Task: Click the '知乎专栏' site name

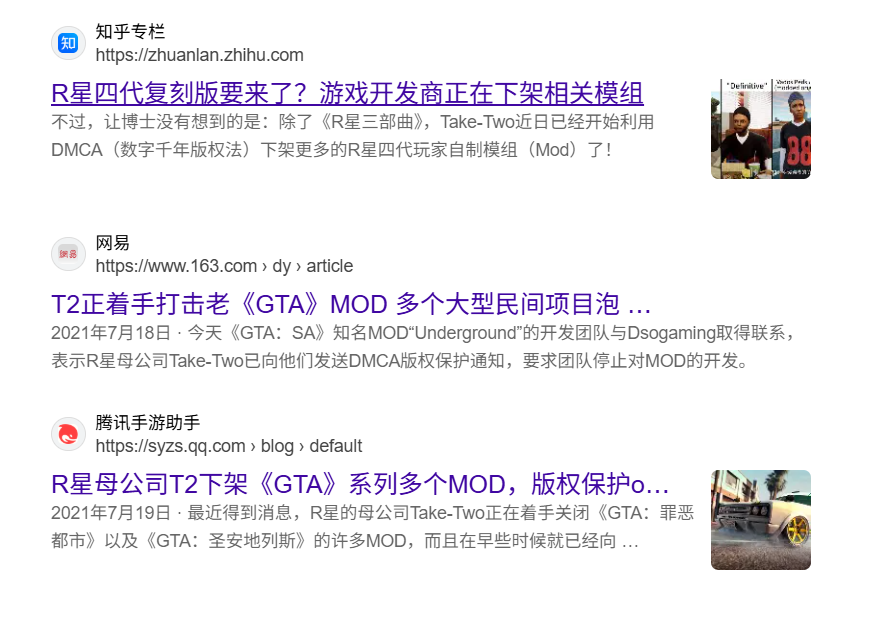Action: [x=130, y=32]
